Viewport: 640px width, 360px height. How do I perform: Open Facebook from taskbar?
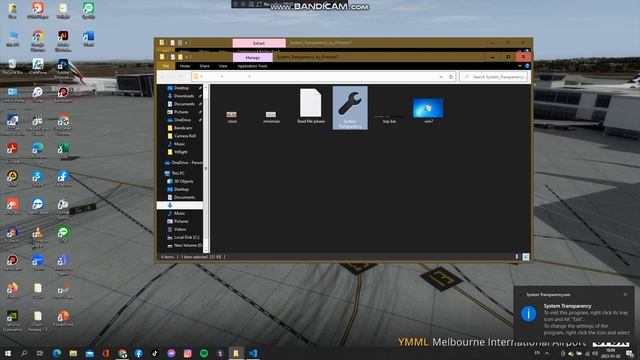(138, 353)
